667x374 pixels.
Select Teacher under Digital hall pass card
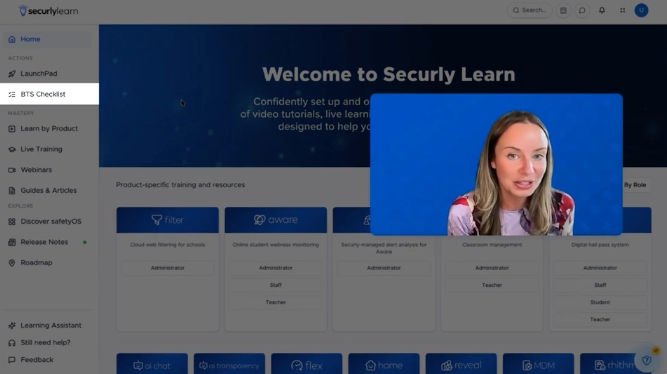(600, 319)
